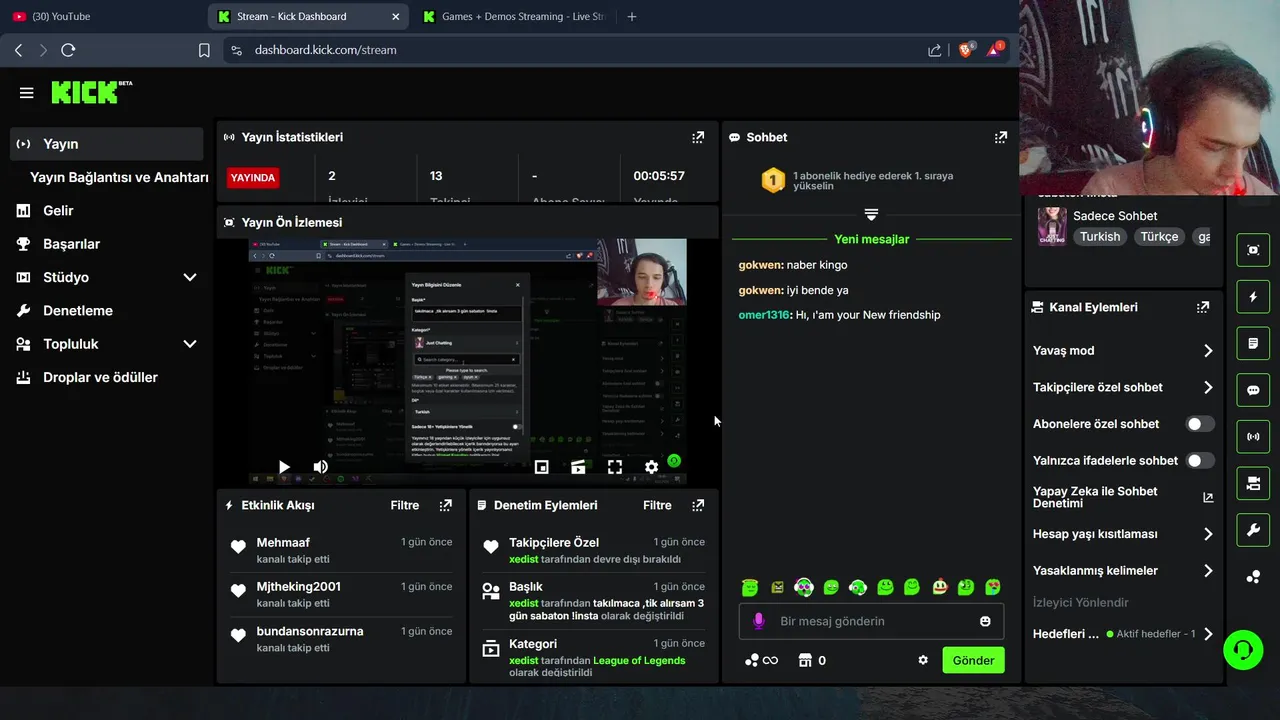The width and height of the screenshot is (1280, 720).
Task: Click username omer1316 in chat
Action: click(765, 315)
